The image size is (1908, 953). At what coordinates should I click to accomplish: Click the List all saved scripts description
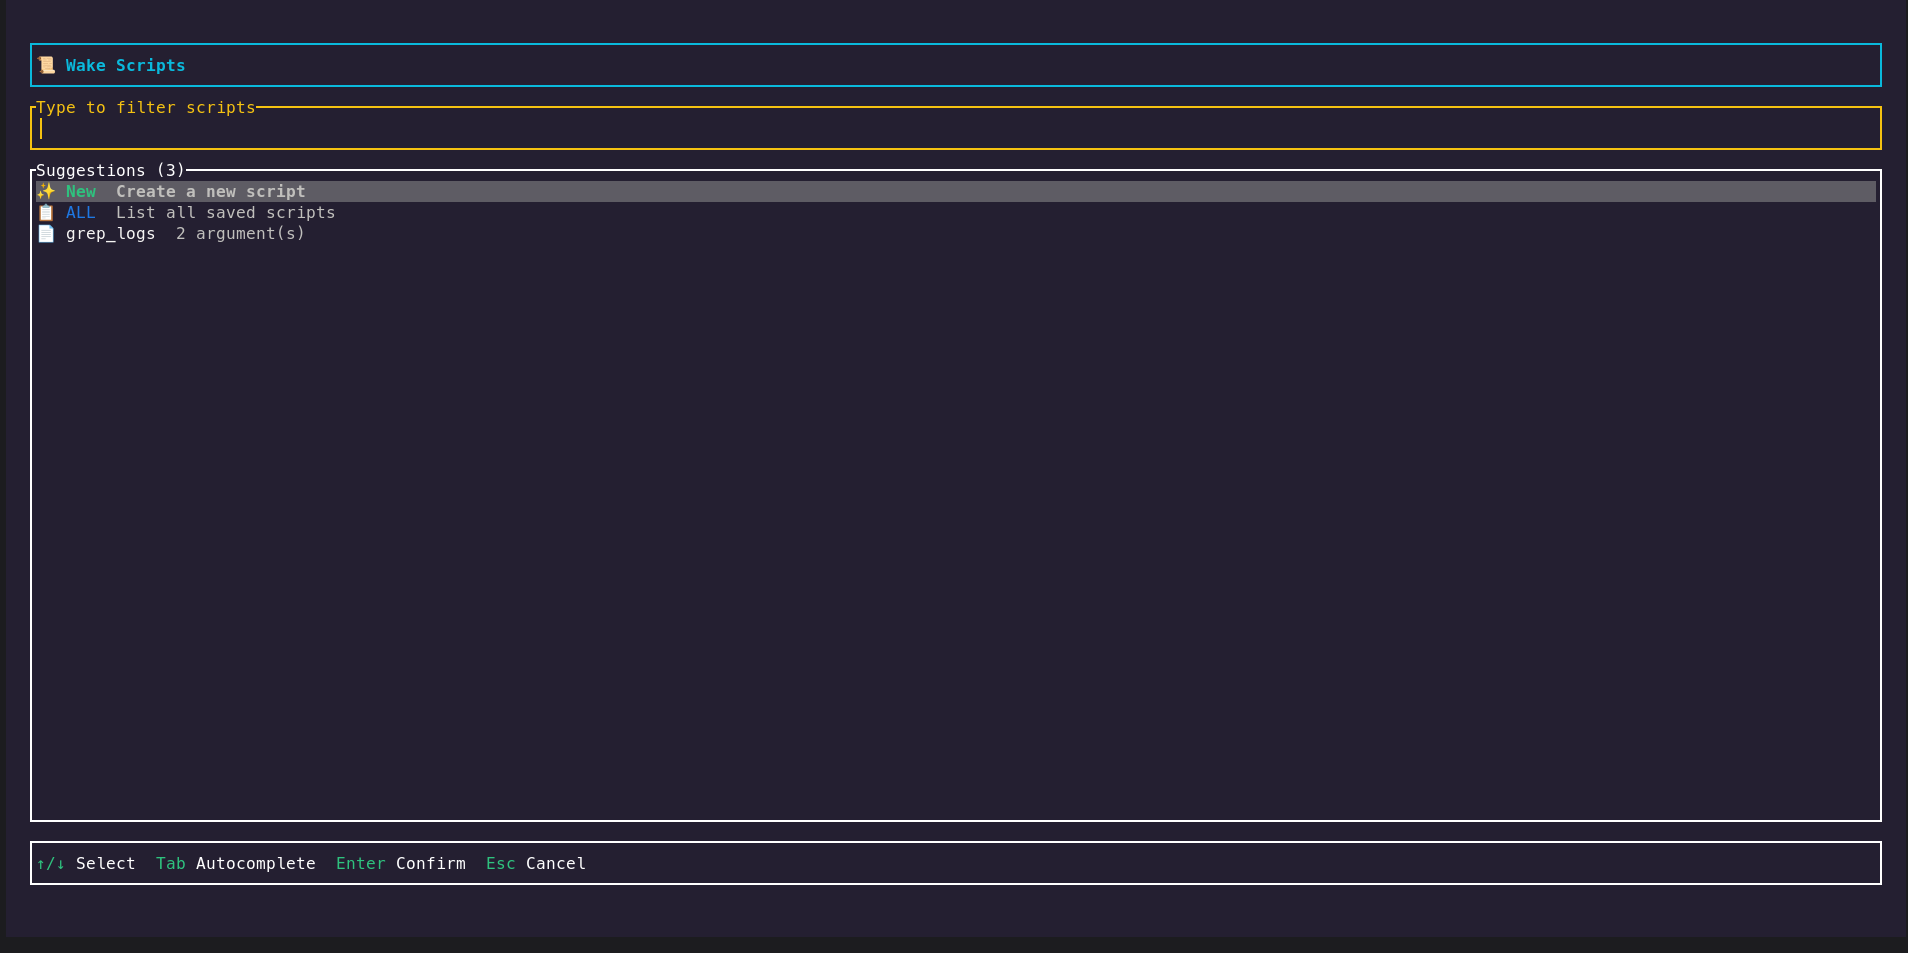pyautogui.click(x=226, y=212)
